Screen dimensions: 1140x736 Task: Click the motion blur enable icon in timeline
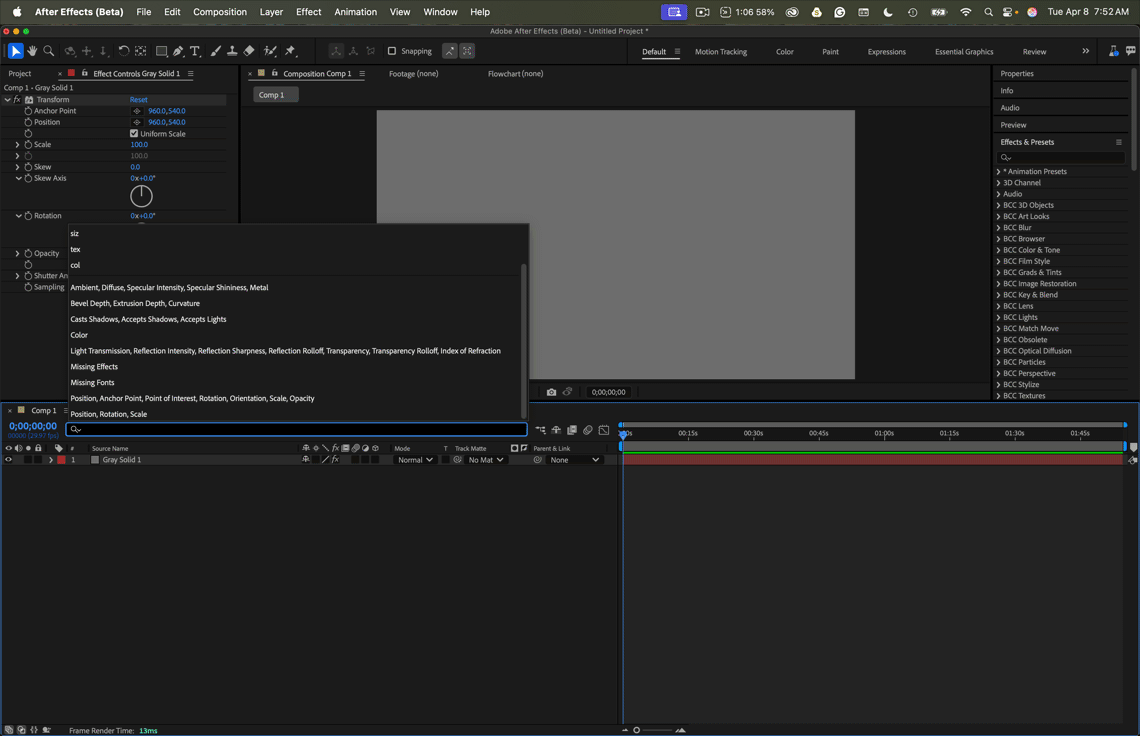tap(587, 430)
